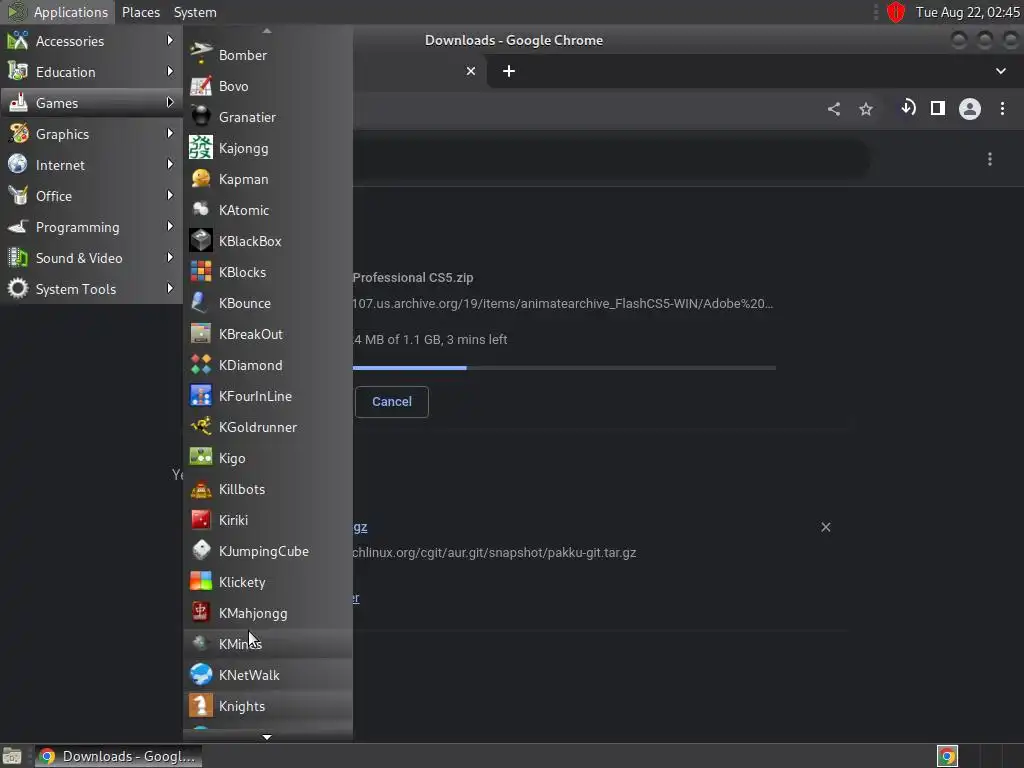This screenshot has height=768, width=1024.
Task: Click Chrome share page icon
Action: (x=834, y=109)
